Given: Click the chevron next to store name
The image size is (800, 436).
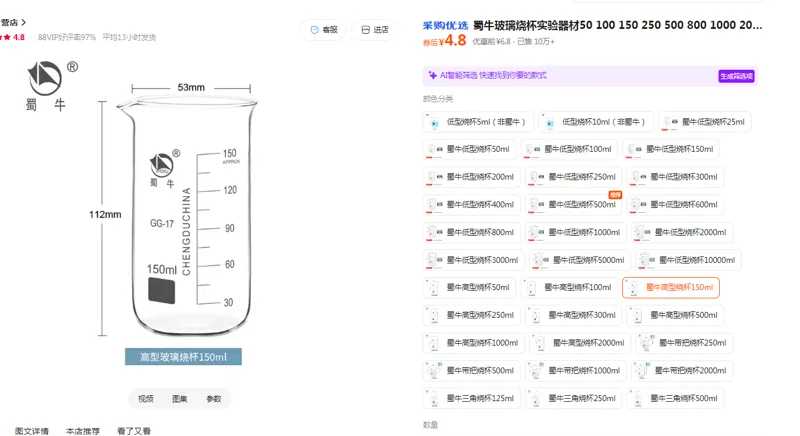Looking at the screenshot, I should [23, 22].
